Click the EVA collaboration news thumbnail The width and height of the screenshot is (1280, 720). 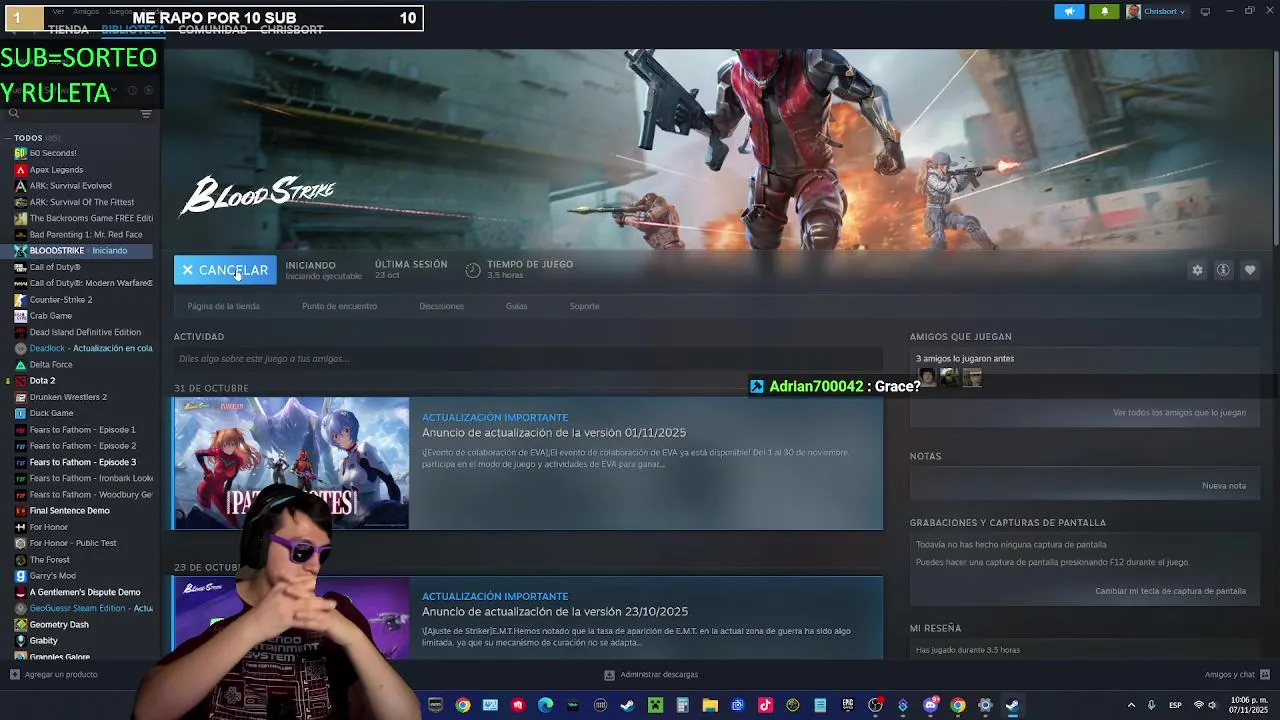pos(291,463)
